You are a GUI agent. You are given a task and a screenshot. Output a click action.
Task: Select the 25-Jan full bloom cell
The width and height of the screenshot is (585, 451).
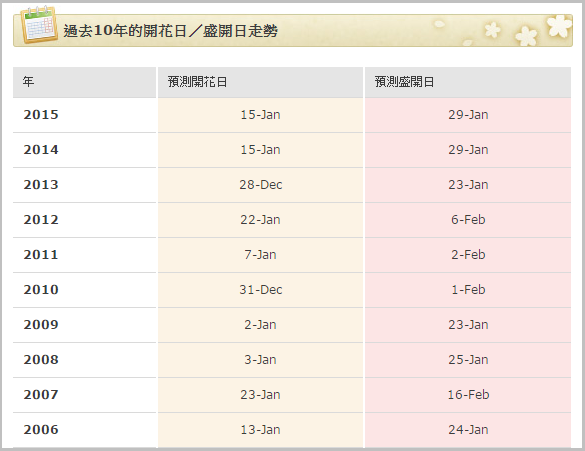coord(468,360)
